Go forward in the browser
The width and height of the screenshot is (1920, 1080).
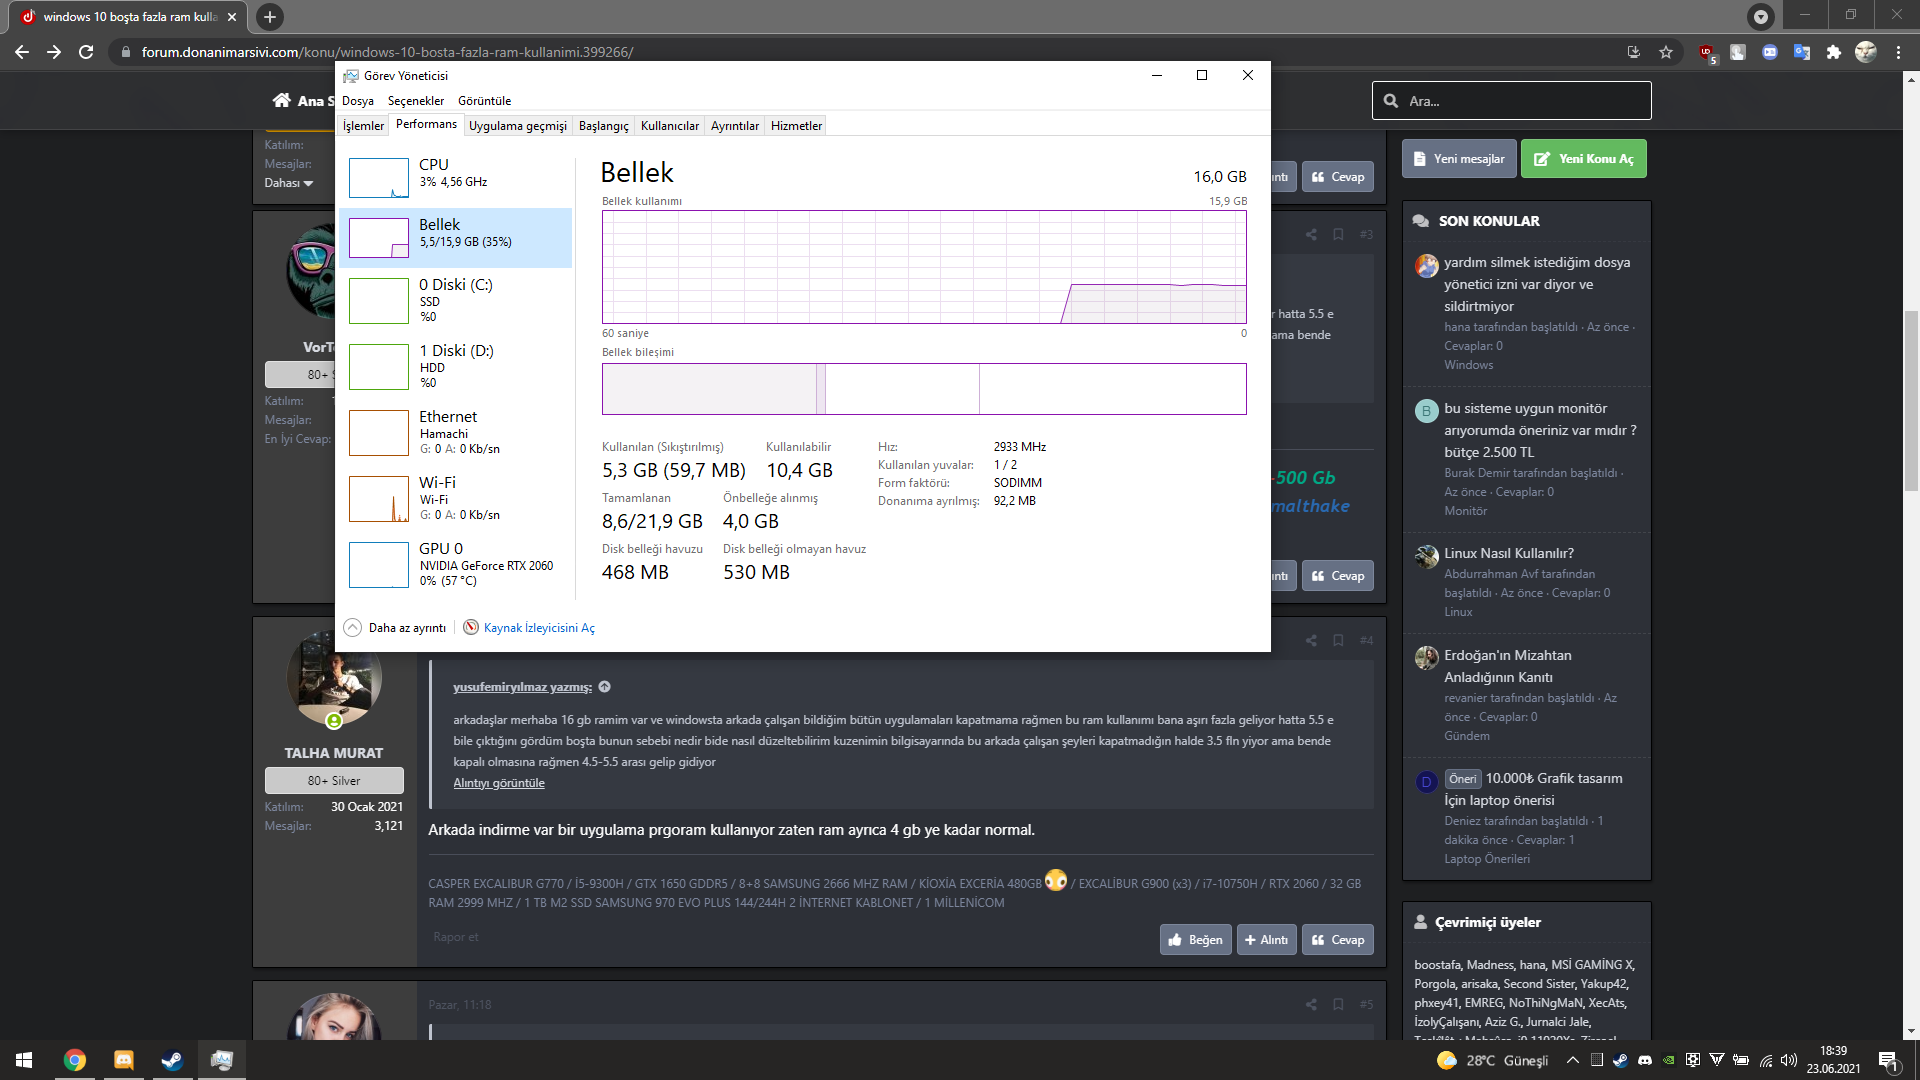pyautogui.click(x=54, y=52)
